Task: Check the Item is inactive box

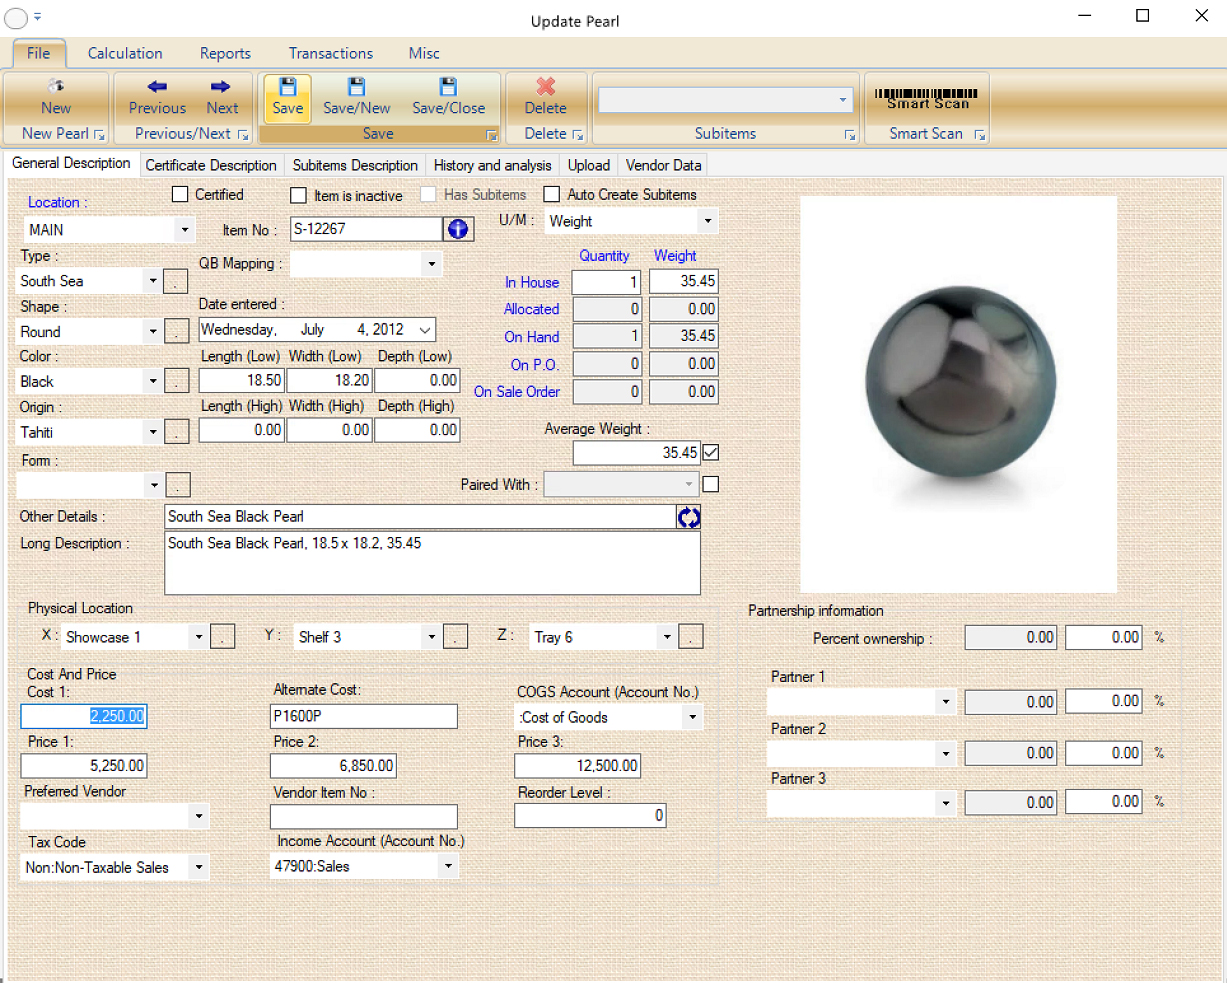Action: [x=298, y=196]
